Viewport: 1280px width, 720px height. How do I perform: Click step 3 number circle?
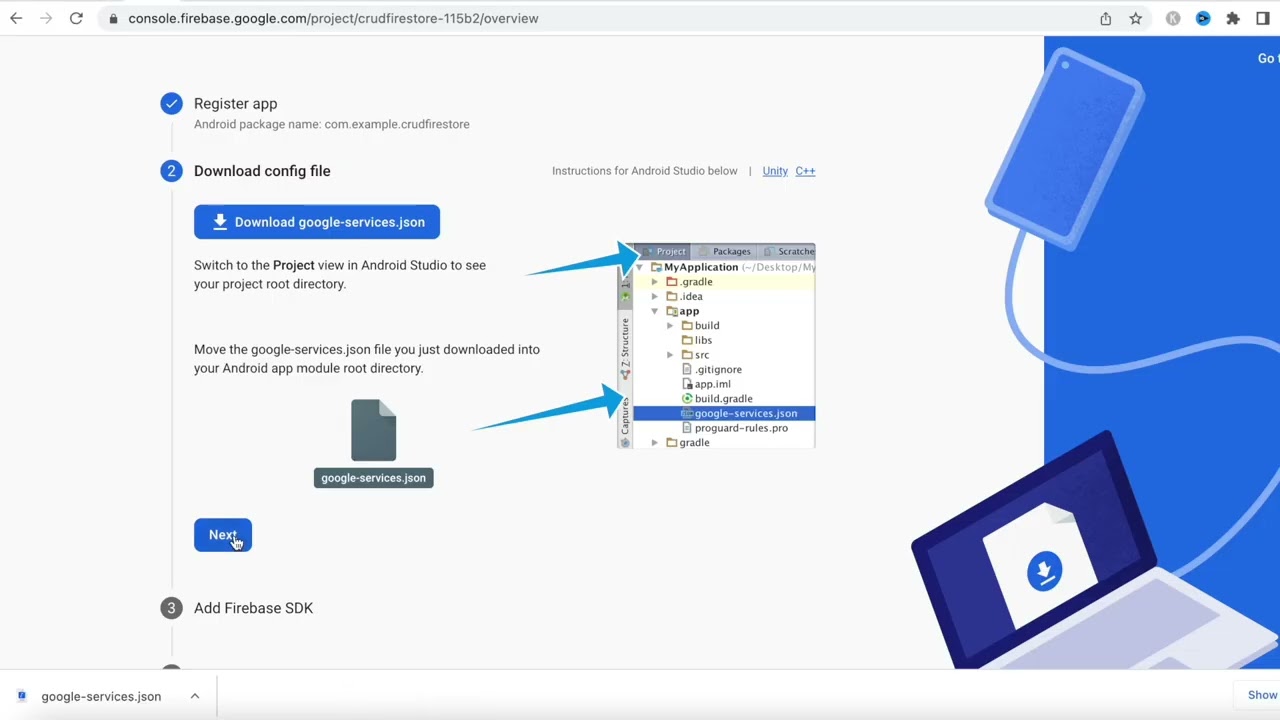pos(171,608)
